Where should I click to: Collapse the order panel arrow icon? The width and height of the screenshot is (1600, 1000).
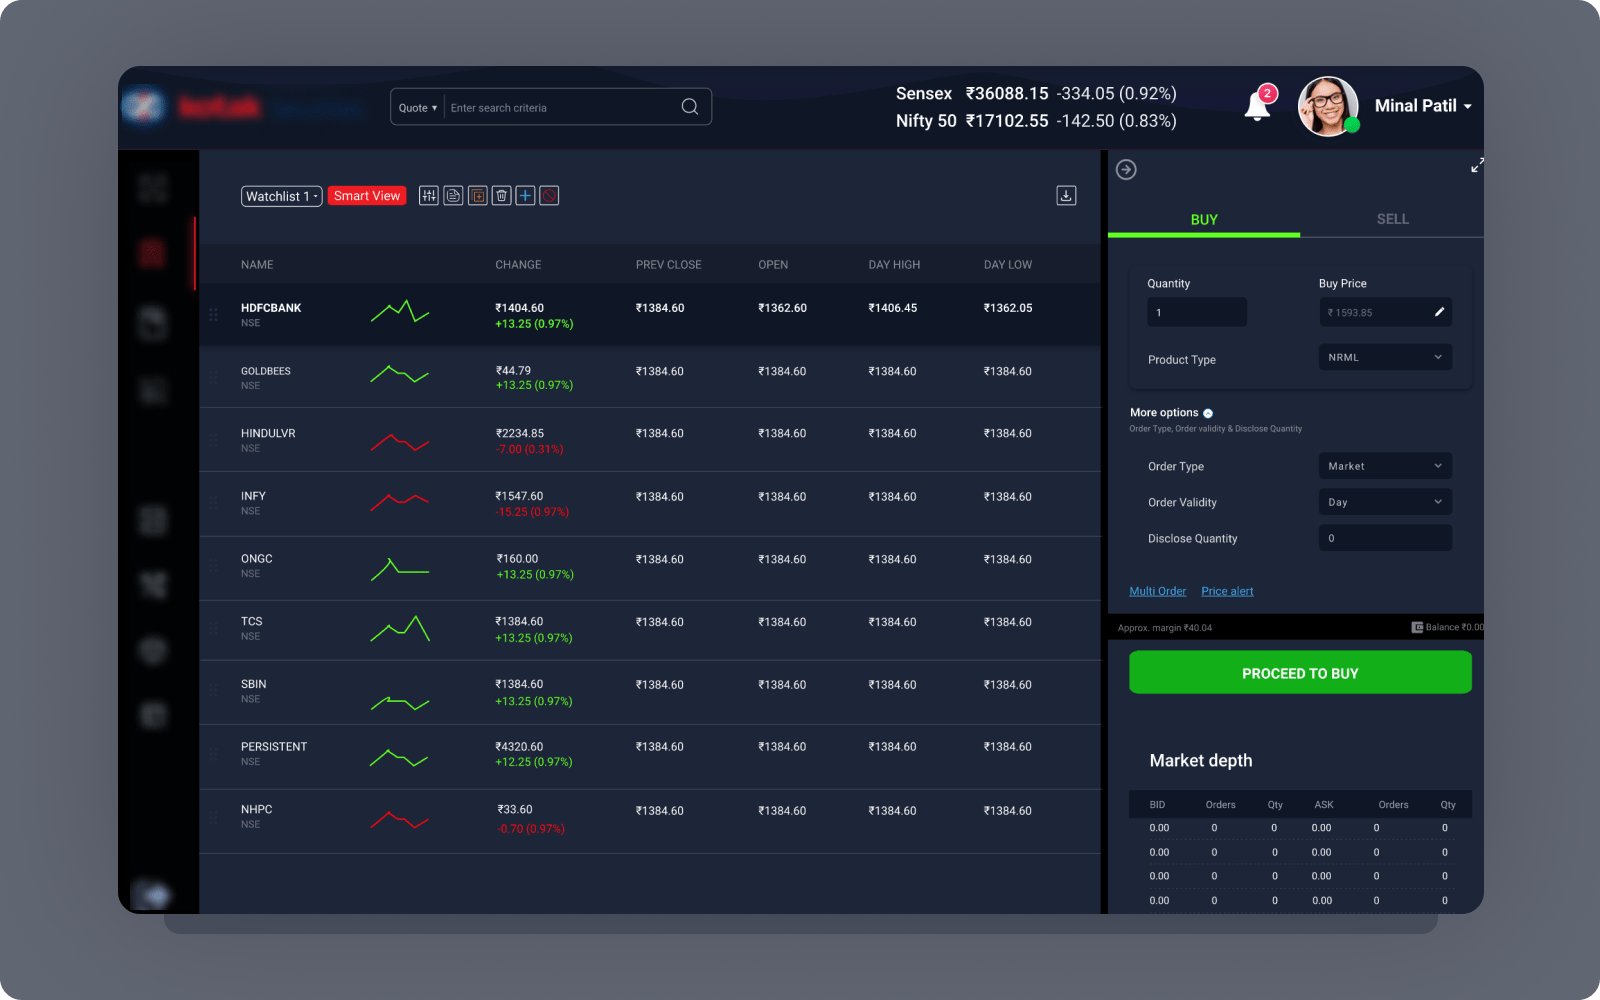1126,170
